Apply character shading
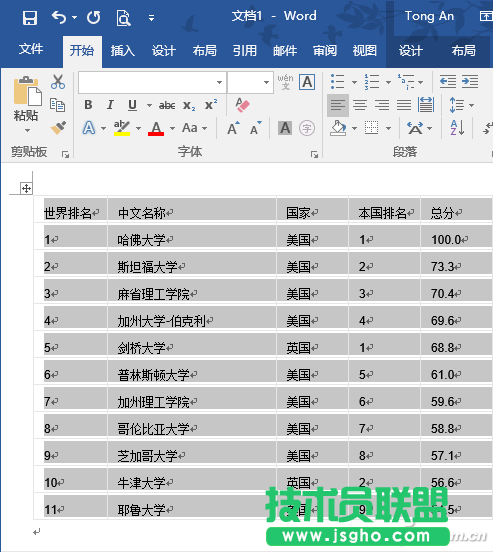 (285, 128)
